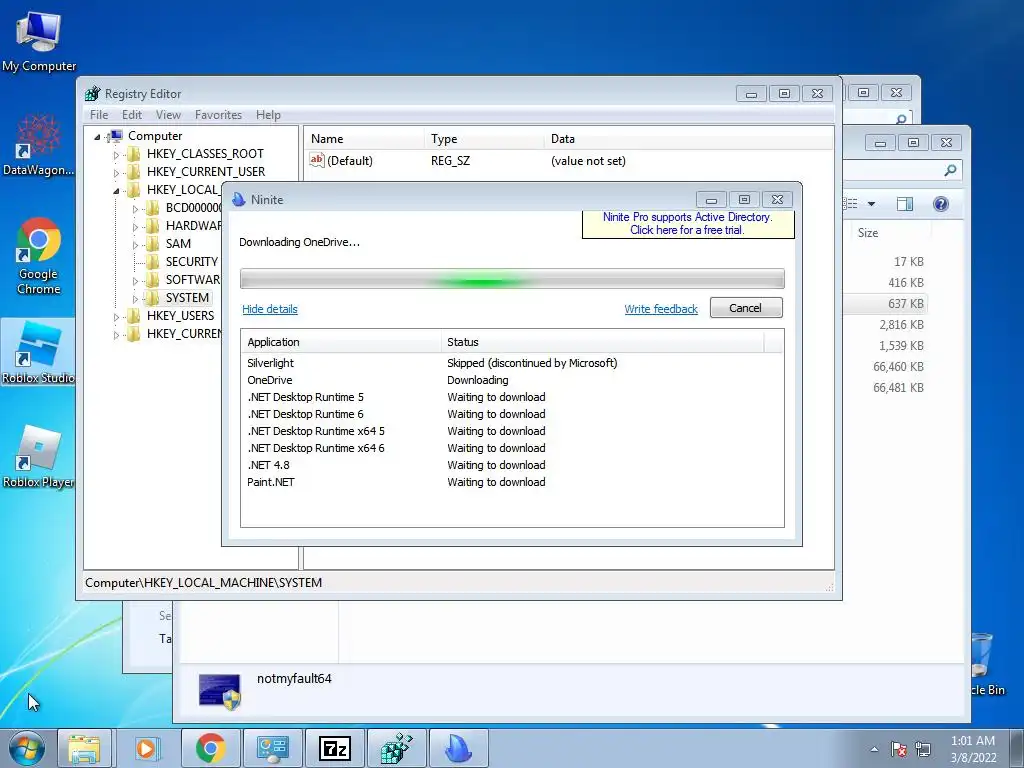Click the Size column header in Explorer

coord(891,232)
